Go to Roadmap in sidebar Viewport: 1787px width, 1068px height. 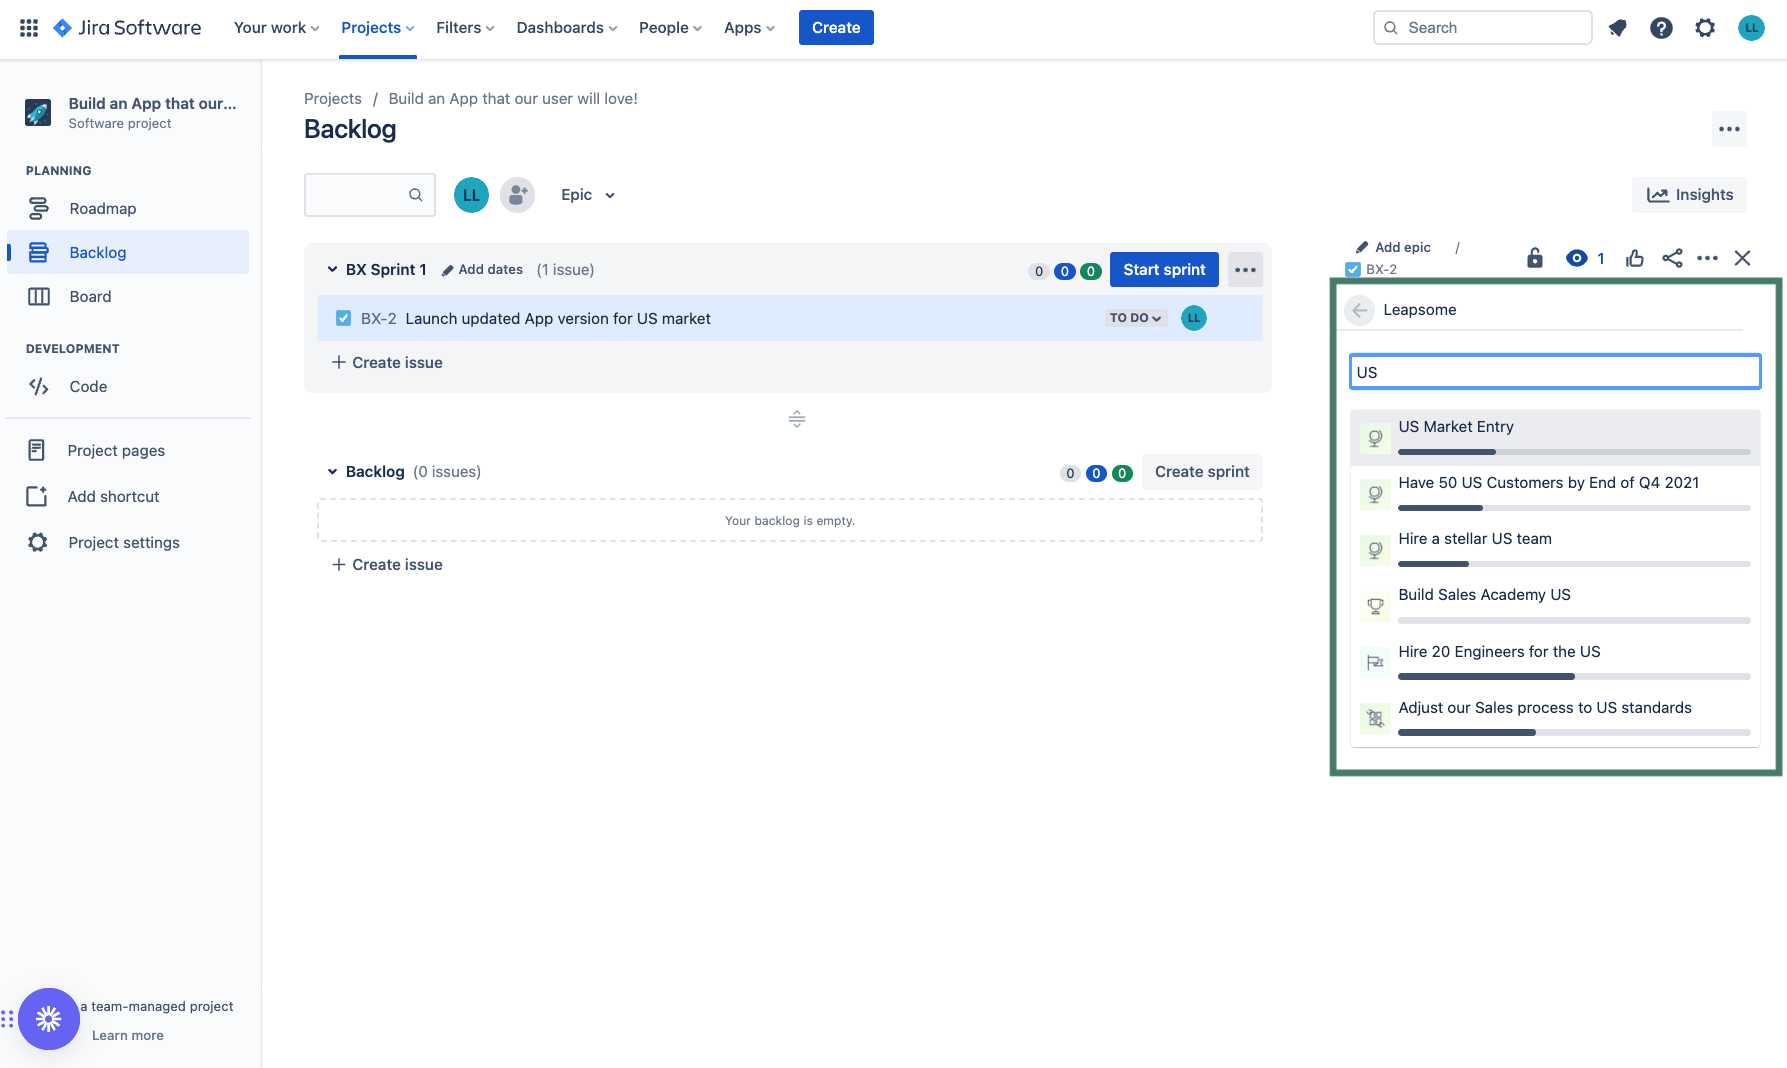point(128,209)
